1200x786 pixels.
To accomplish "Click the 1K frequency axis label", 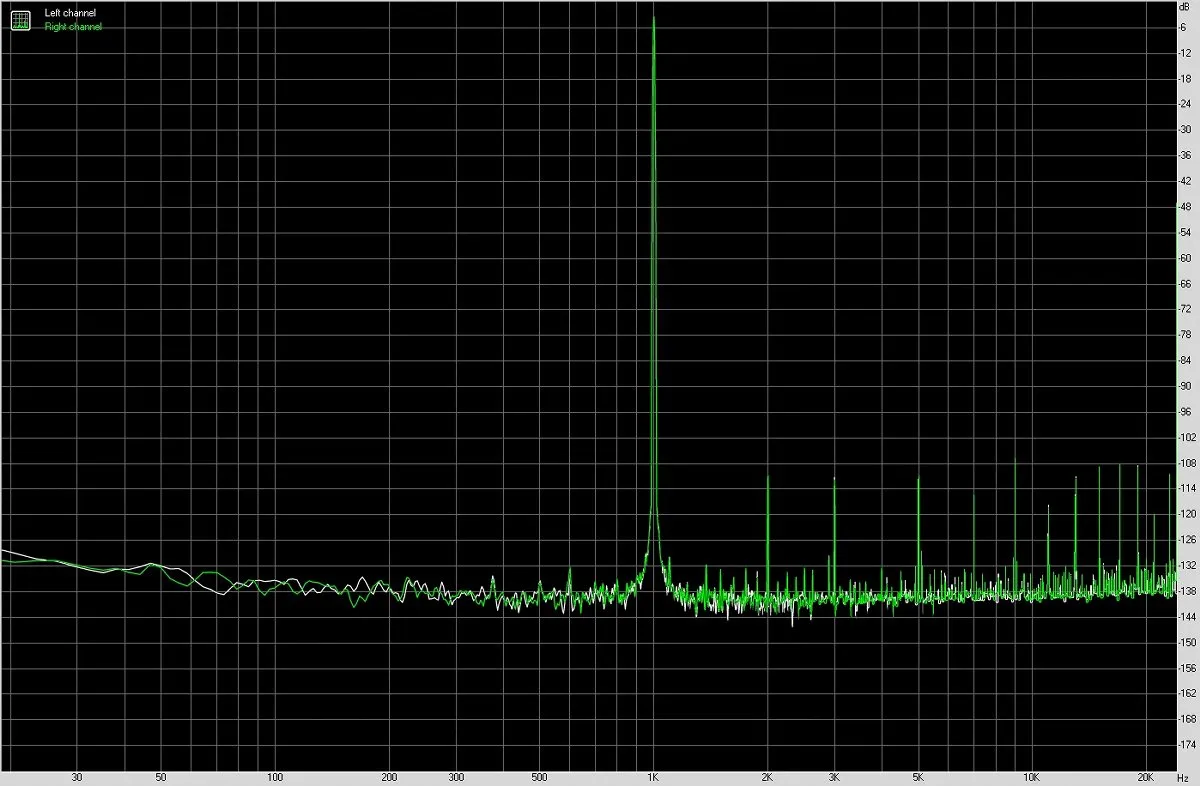I will [653, 776].
